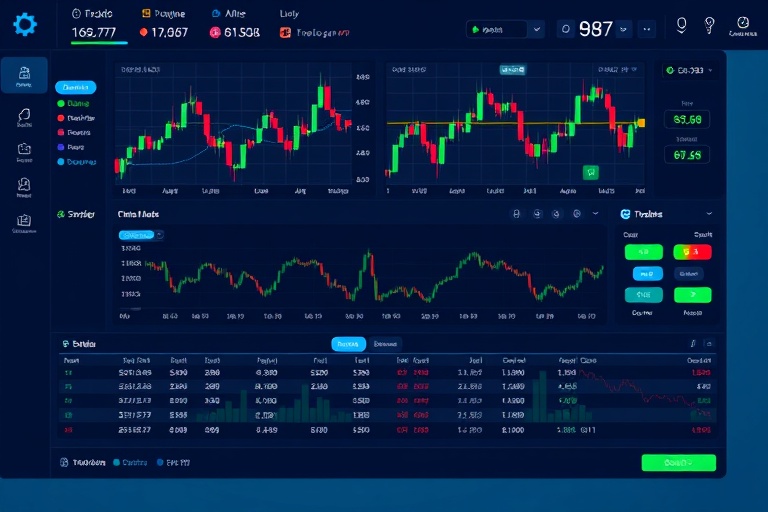Toggle the purple legend indicator
768x512 pixels.
(61, 147)
